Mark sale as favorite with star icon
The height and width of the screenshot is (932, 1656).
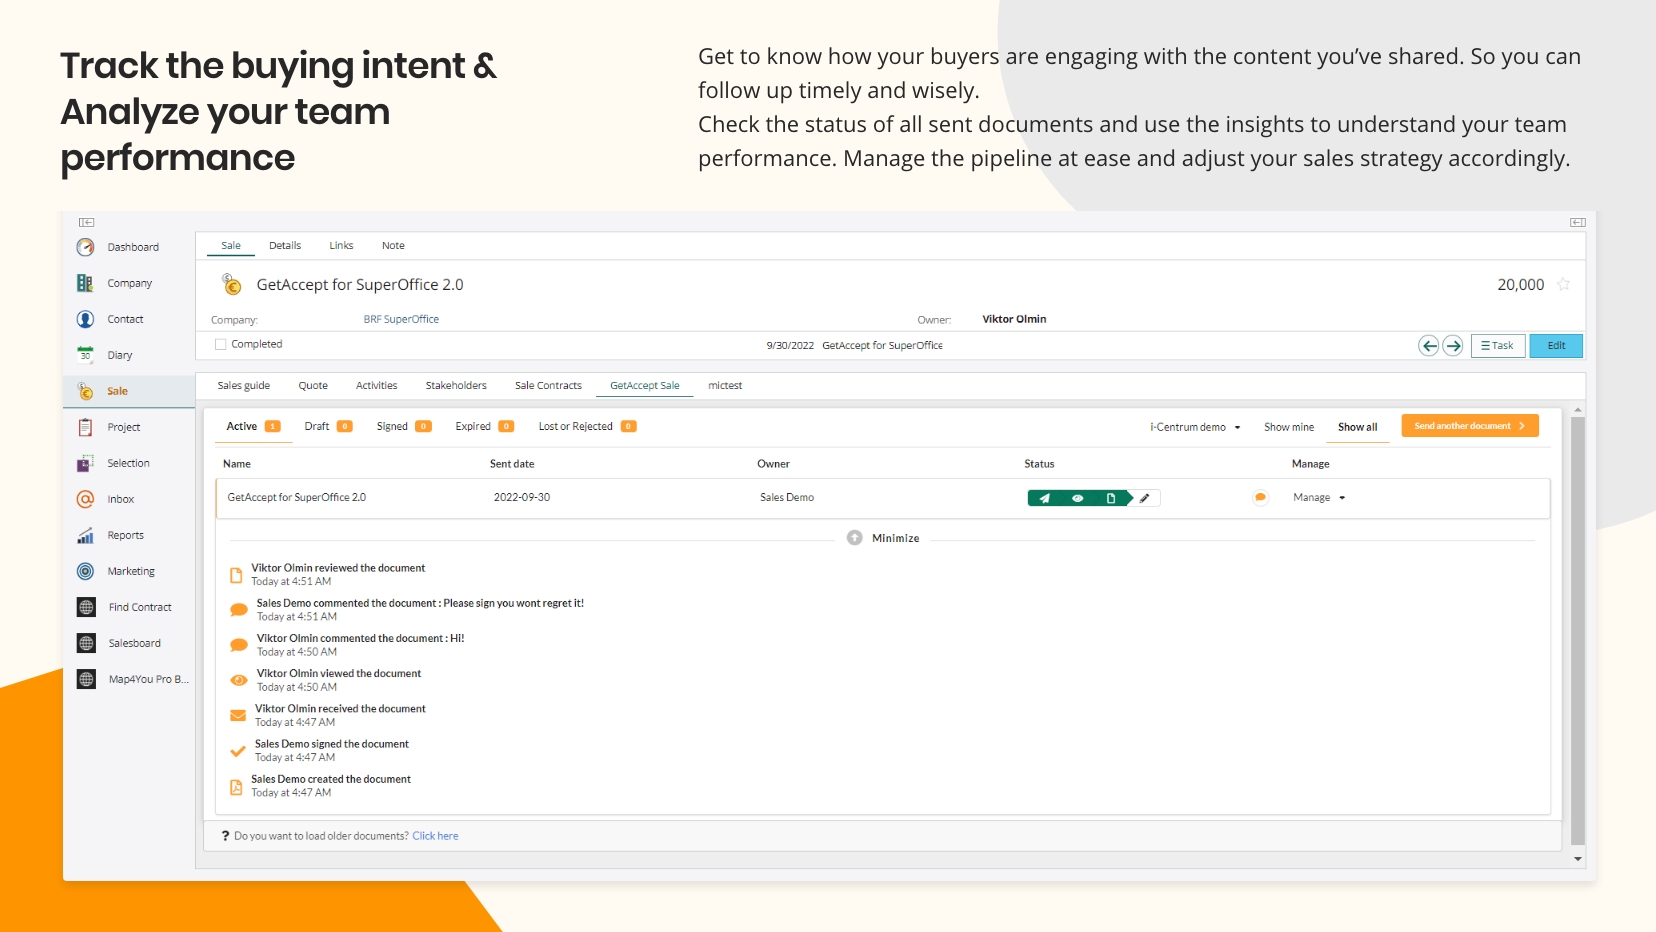[x=1563, y=284]
